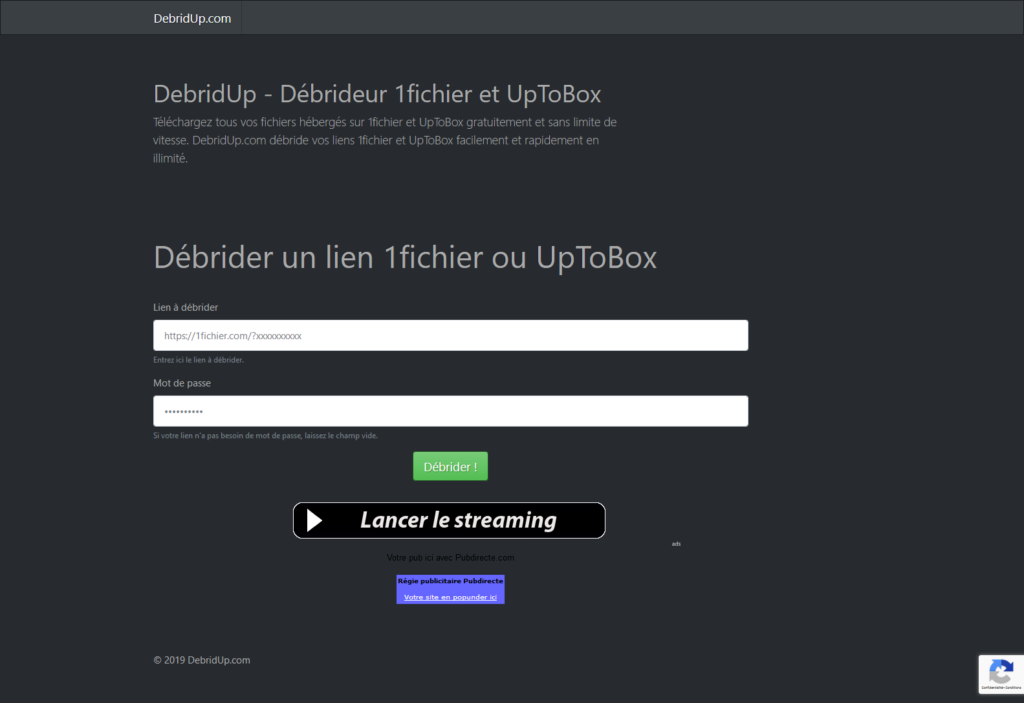Click the play triangle in streaming banner
Viewport: 1024px width, 703px height.
315,520
